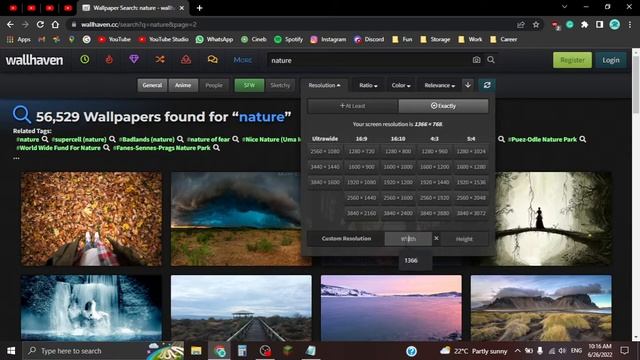Open the Toplist diamond icon
Viewport: 640px width, 360px height.
(x=134, y=60)
